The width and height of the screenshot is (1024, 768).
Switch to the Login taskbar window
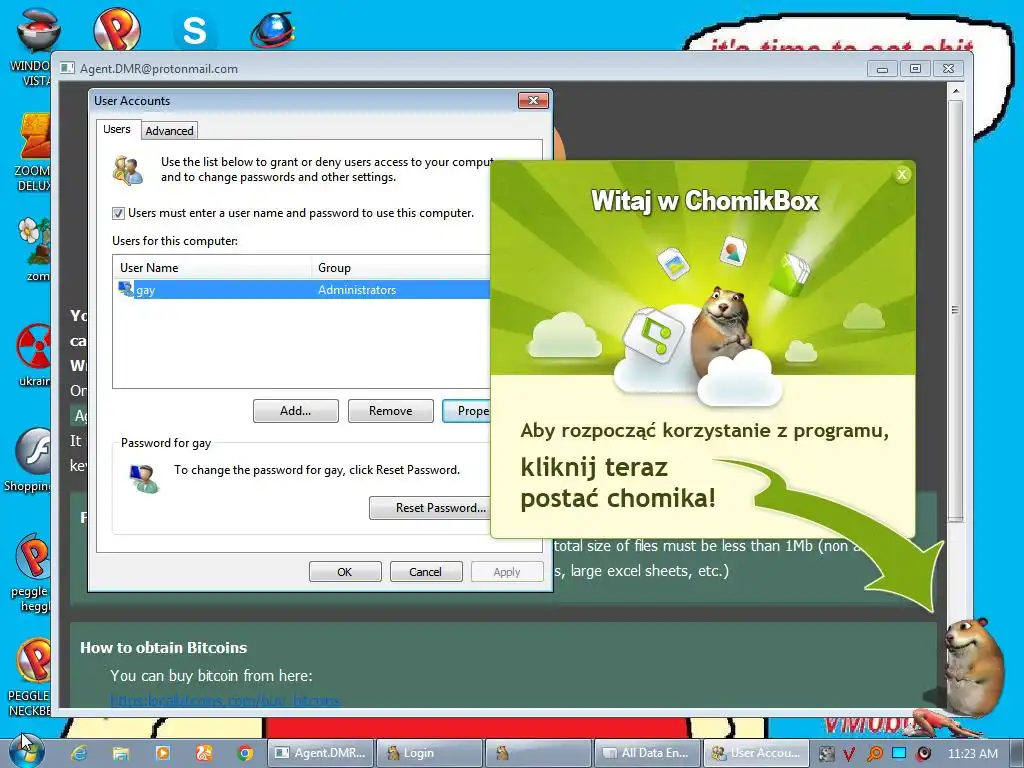coord(430,753)
